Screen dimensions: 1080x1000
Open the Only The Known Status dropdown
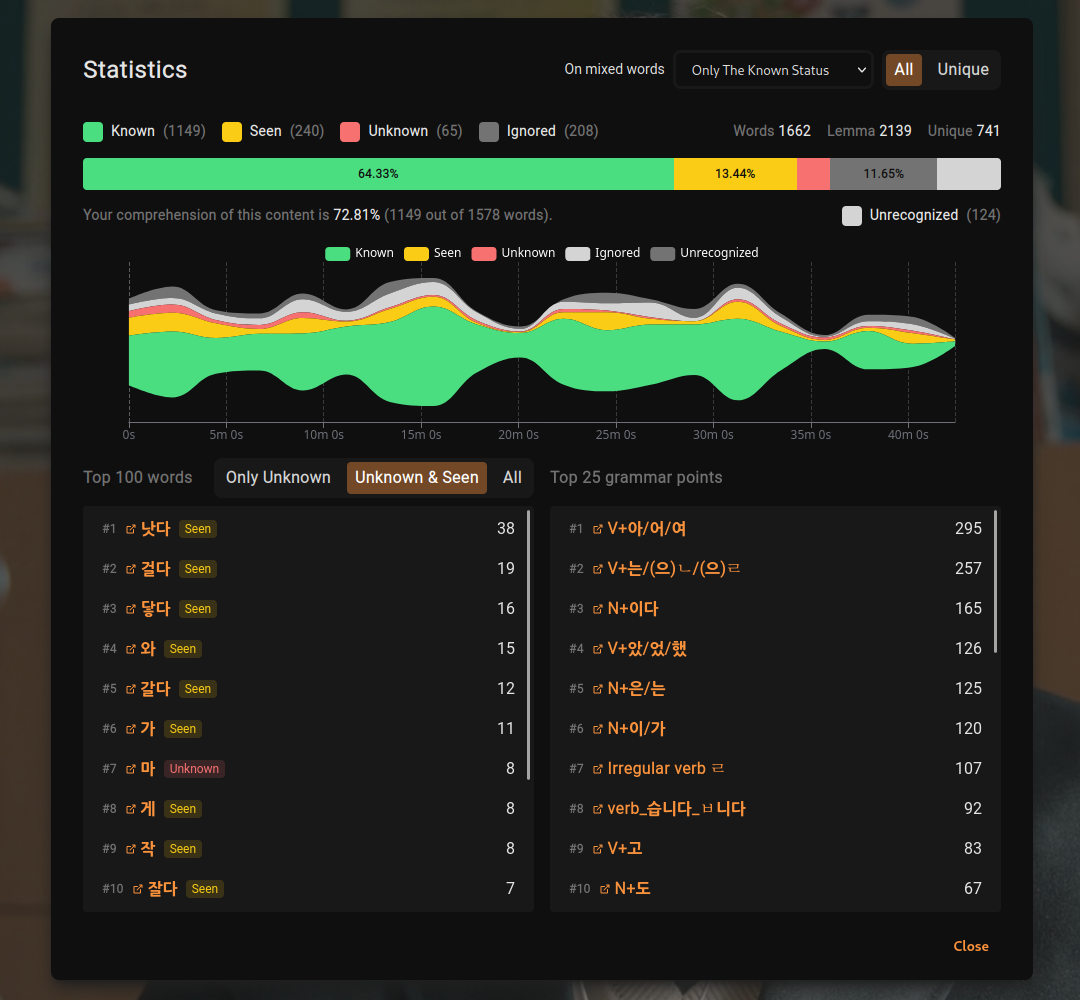pos(773,70)
